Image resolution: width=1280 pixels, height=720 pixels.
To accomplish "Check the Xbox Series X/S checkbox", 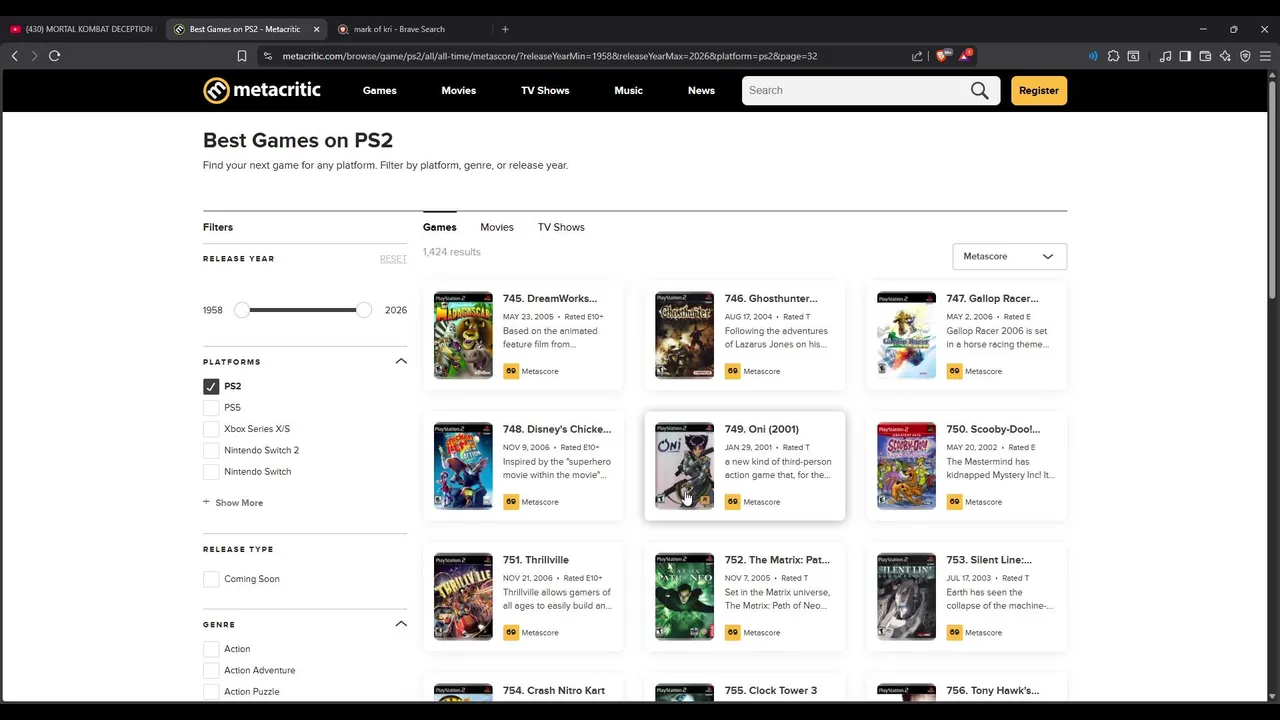I will pyautogui.click(x=211, y=429).
